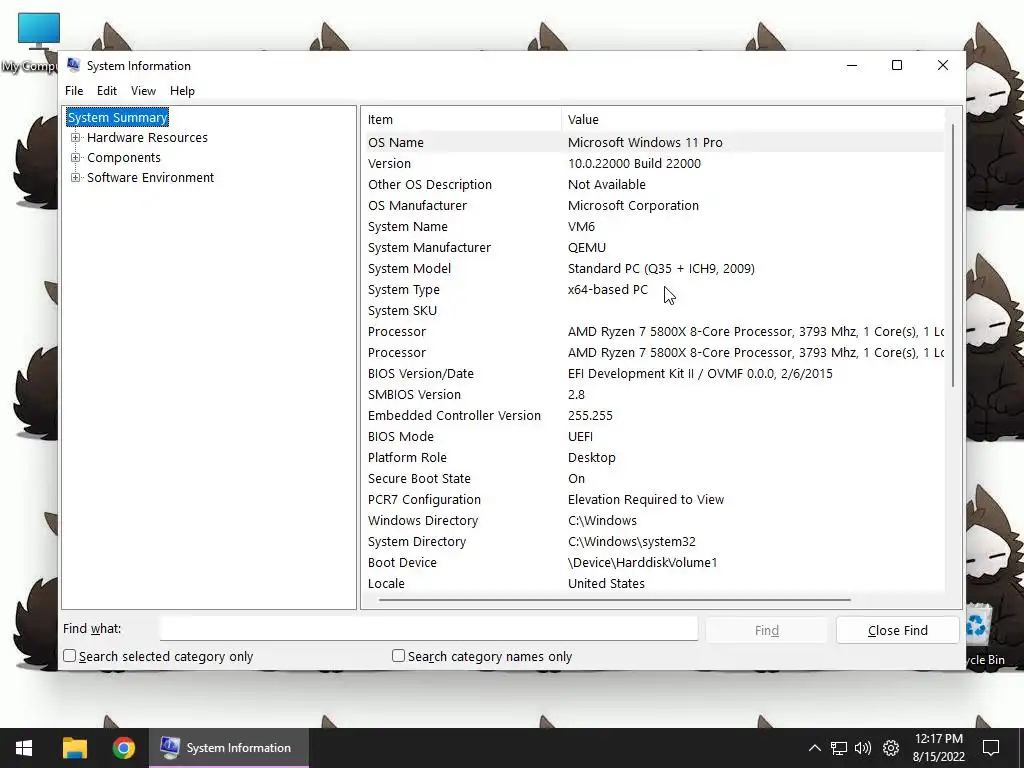
Task: Open the network tray icon
Action: 839,748
